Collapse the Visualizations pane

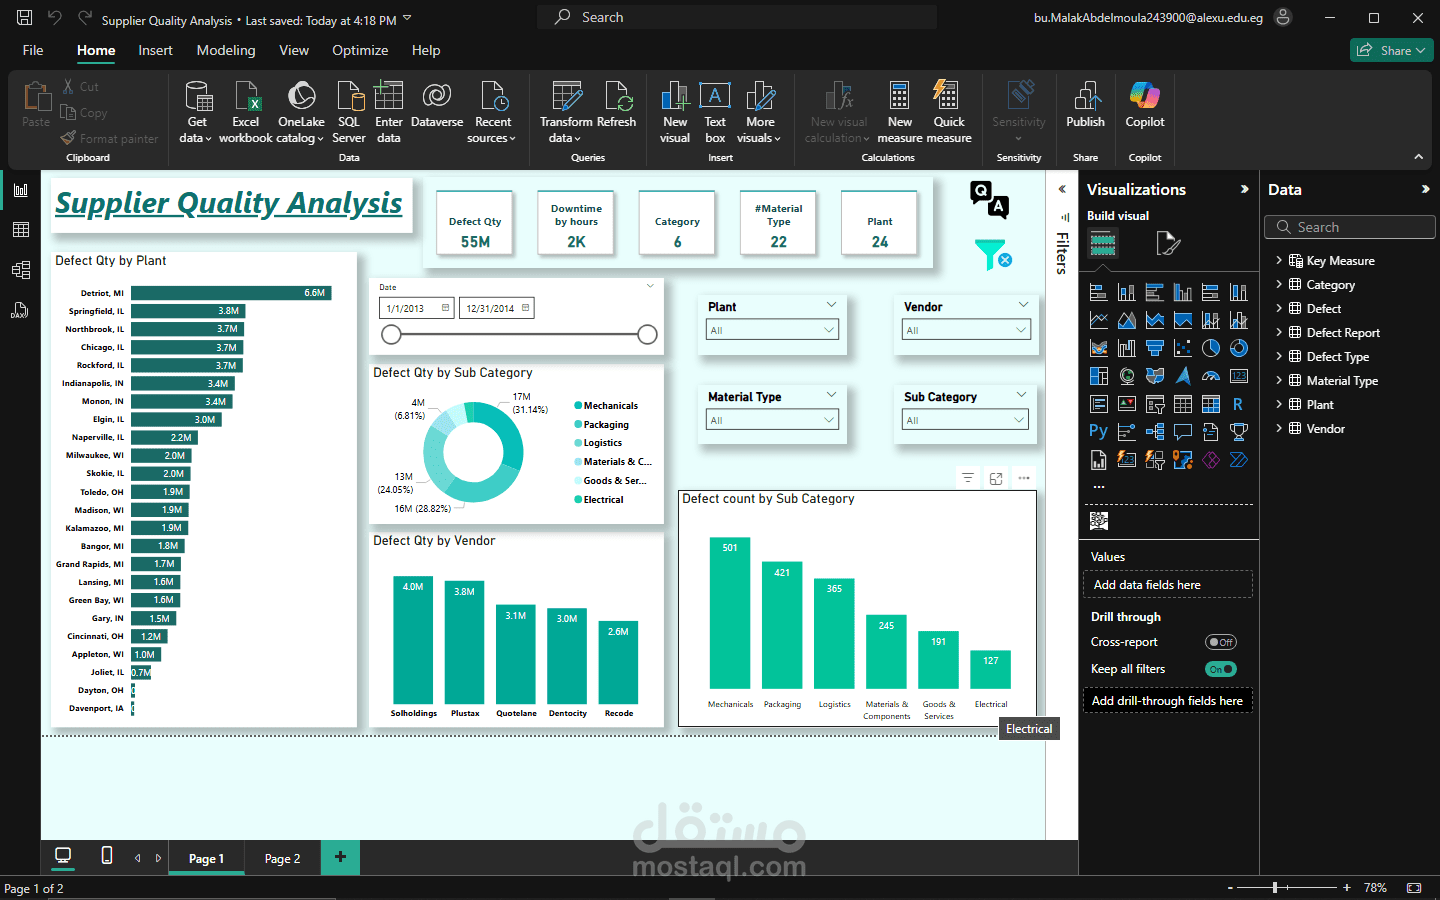1244,189
